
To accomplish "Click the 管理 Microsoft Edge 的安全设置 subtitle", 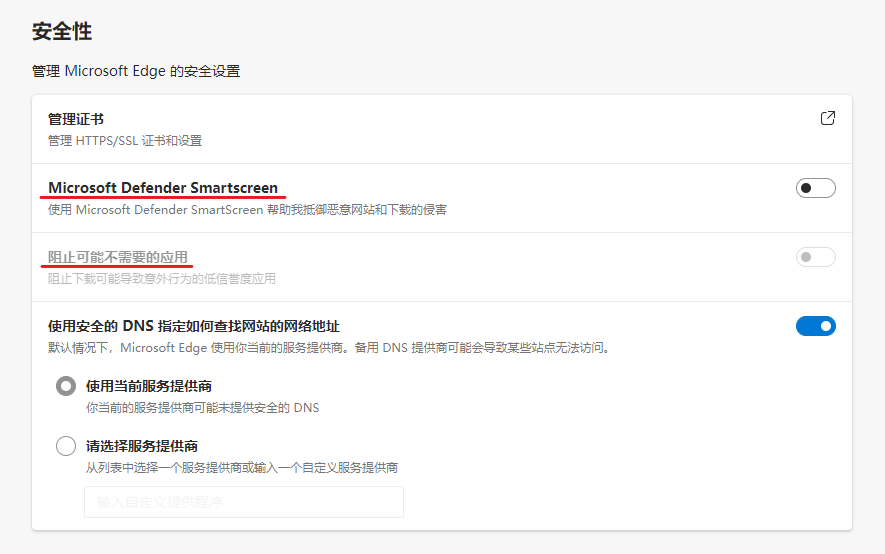I will [x=136, y=71].
